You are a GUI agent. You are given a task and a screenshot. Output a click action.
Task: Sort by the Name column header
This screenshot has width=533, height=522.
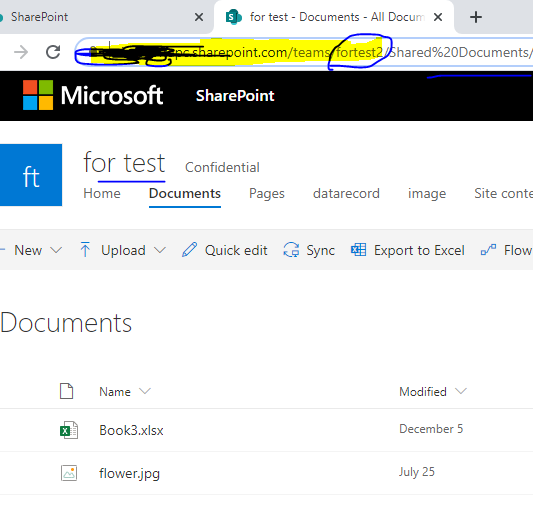coord(115,392)
